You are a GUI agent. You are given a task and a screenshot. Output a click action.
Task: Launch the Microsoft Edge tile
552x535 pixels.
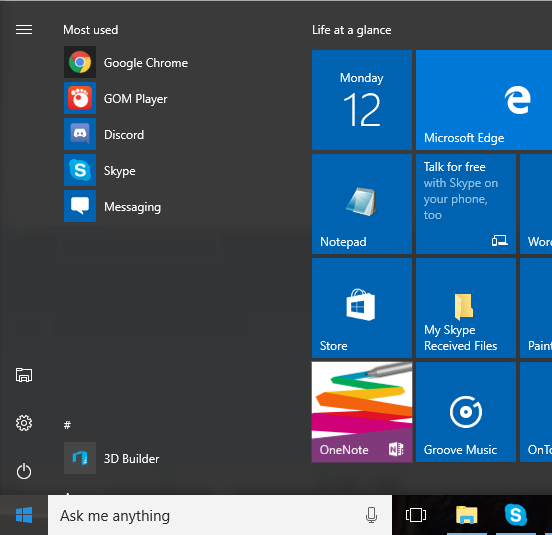coord(484,100)
